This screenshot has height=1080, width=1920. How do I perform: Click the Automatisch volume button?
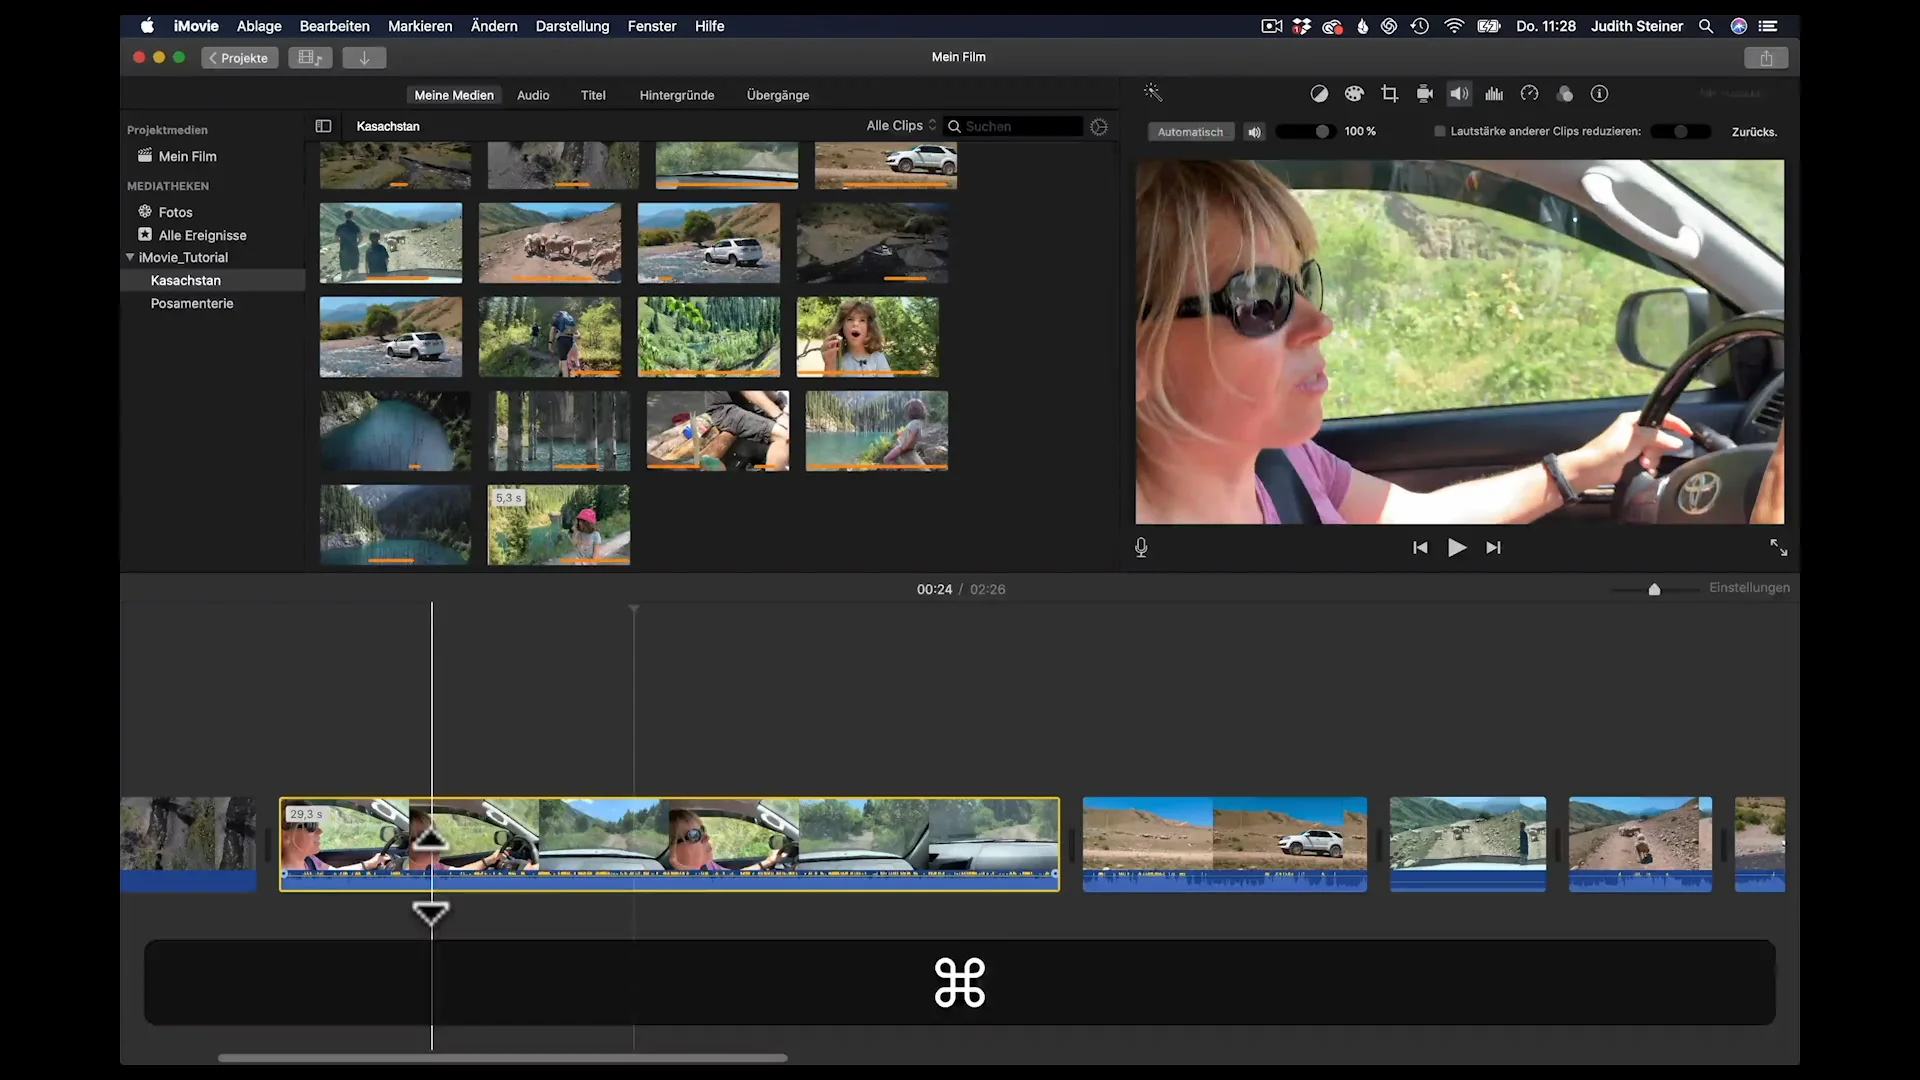pyautogui.click(x=1189, y=131)
